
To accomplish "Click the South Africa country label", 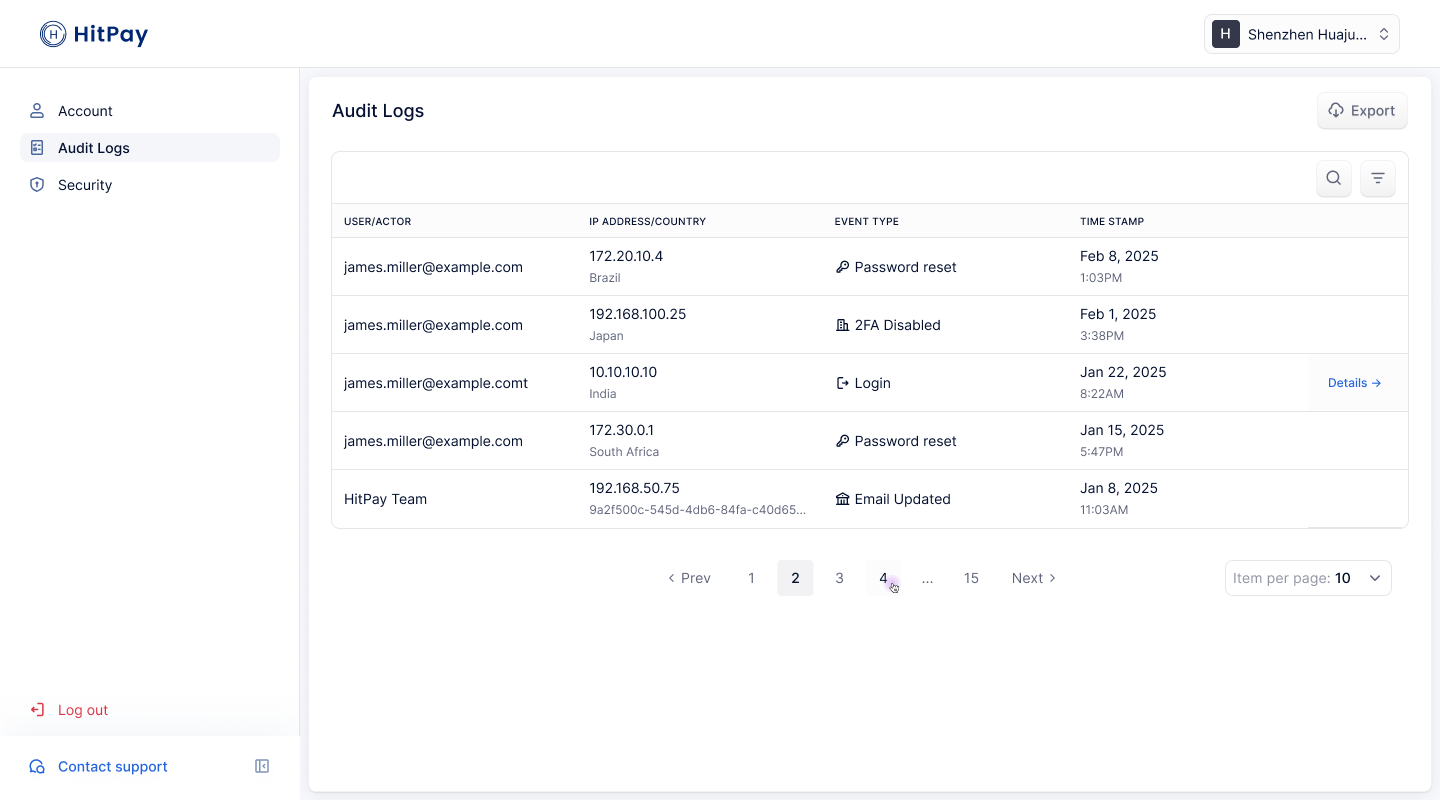I will click(624, 452).
